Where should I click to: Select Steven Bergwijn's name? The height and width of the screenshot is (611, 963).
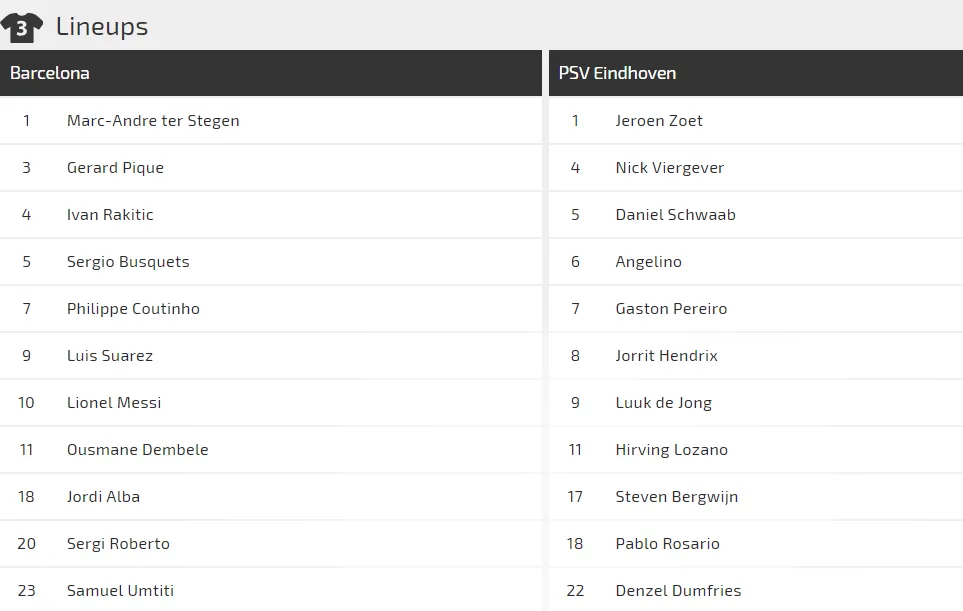(x=677, y=497)
